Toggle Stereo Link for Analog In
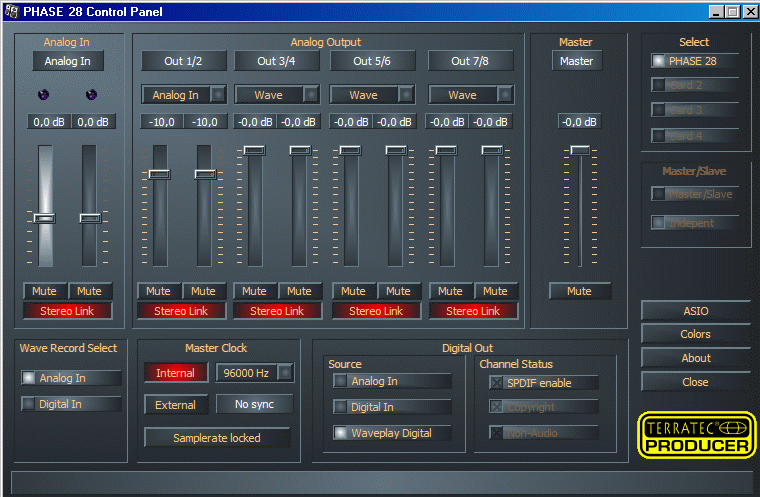Viewport: 760px width, 497px height. [x=68, y=311]
